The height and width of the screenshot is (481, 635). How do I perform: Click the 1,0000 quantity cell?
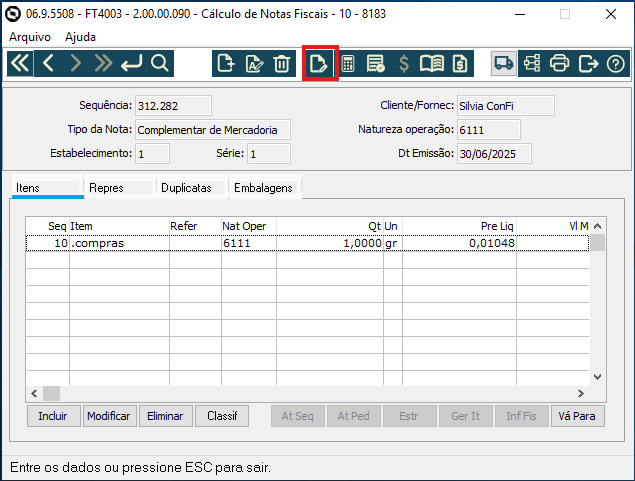pos(330,243)
